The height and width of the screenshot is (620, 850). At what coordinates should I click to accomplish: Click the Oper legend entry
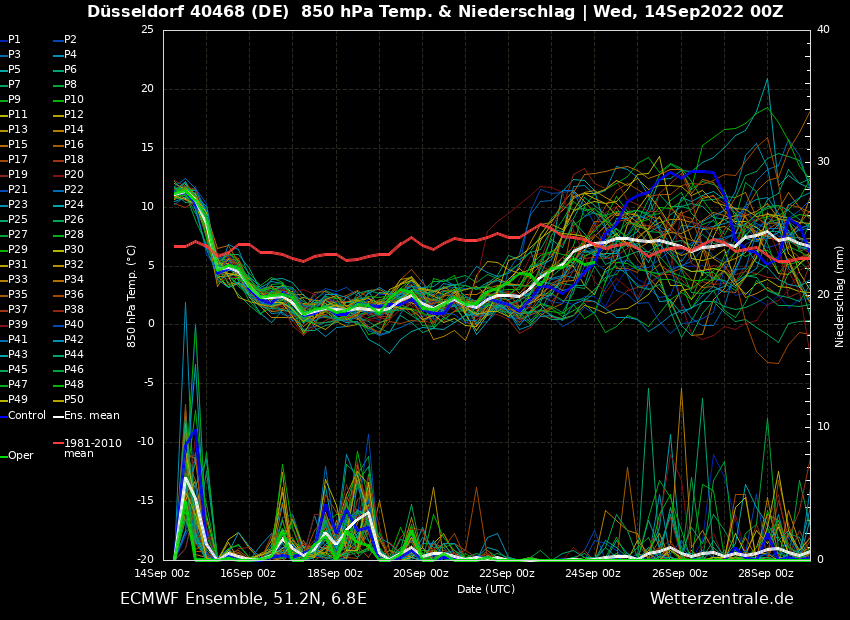click(x=20, y=456)
